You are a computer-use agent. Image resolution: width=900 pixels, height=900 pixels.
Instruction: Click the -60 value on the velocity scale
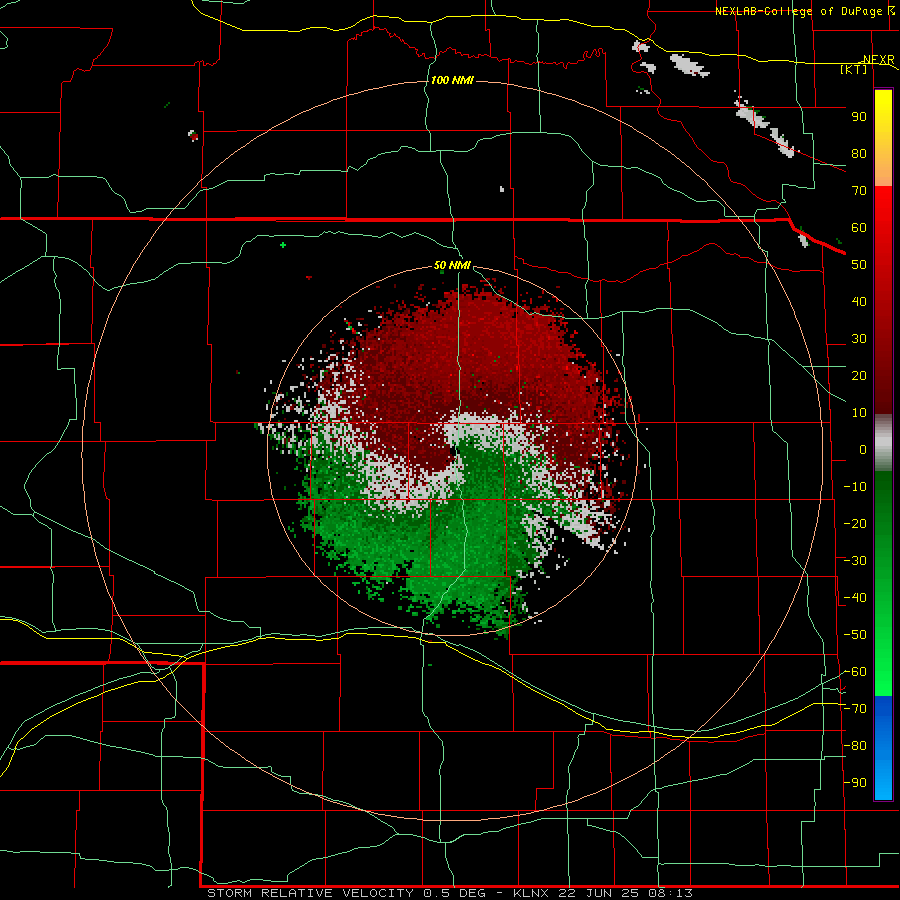click(855, 672)
